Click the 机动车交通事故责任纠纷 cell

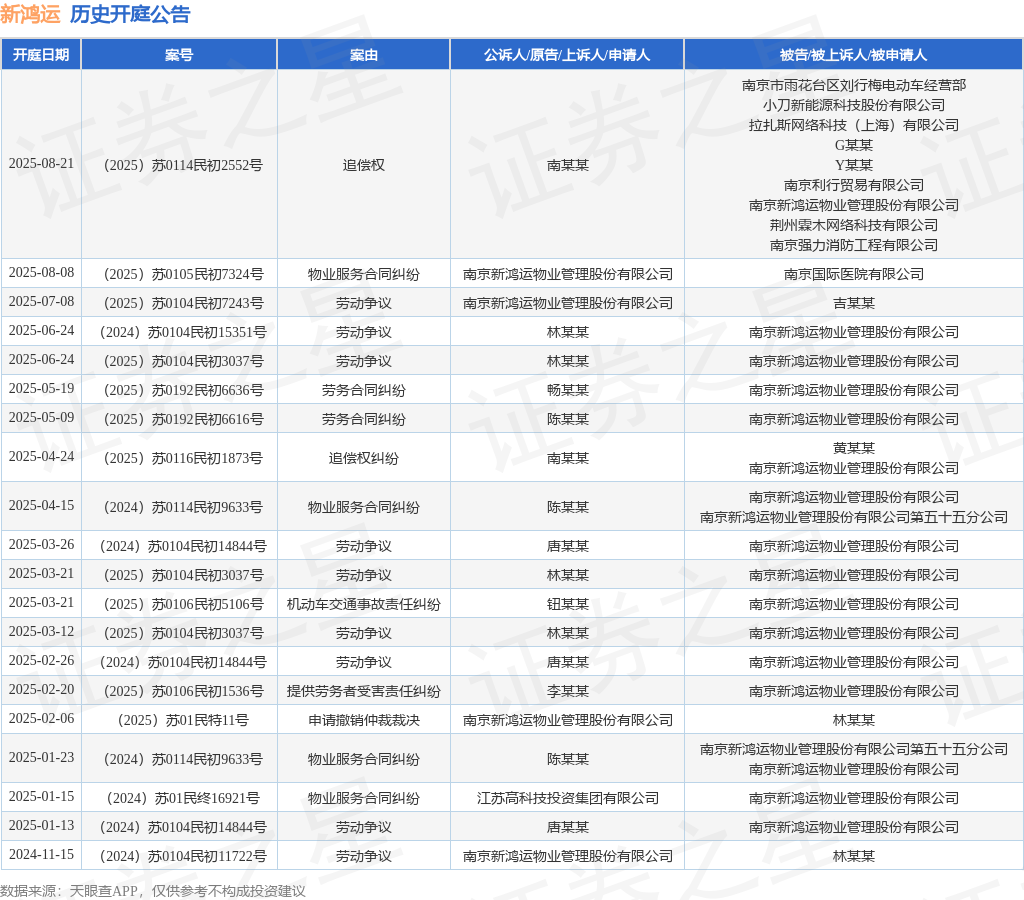[x=364, y=605]
